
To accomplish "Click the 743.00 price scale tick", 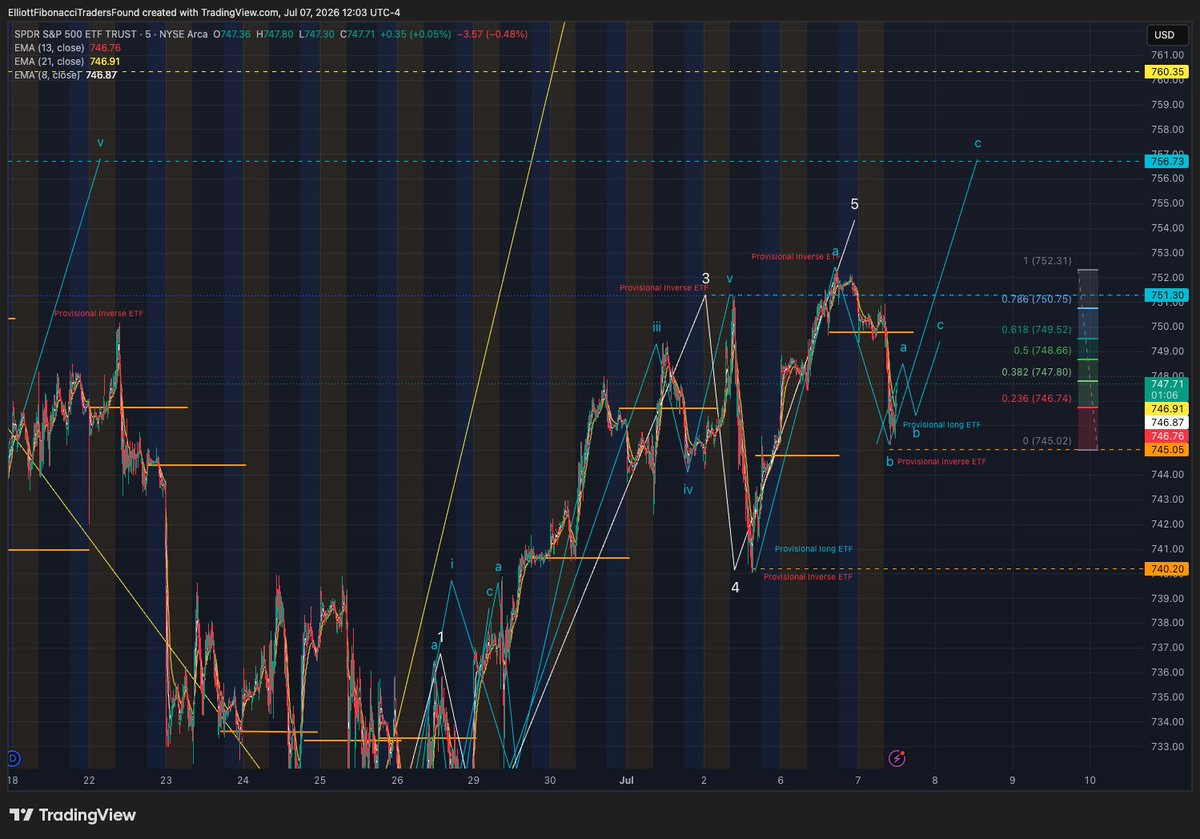I will click(1167, 499).
